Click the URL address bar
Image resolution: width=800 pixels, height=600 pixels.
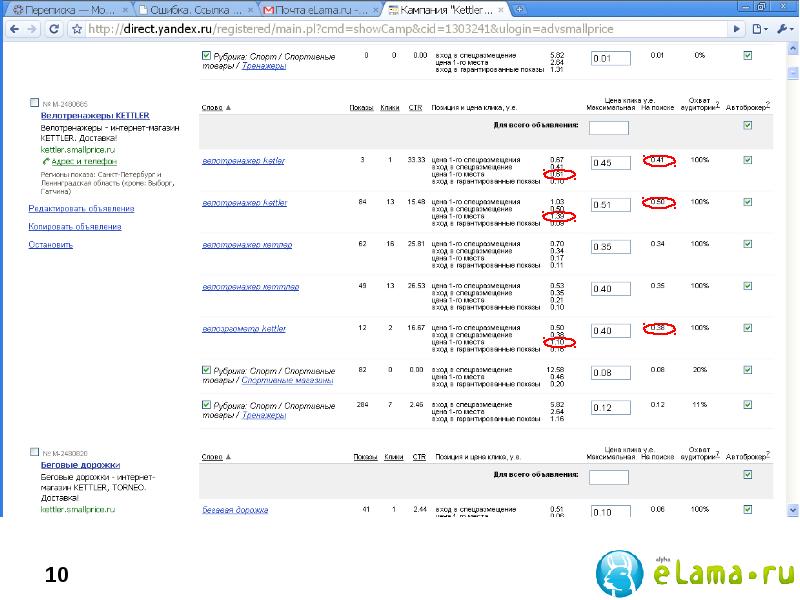click(400, 29)
